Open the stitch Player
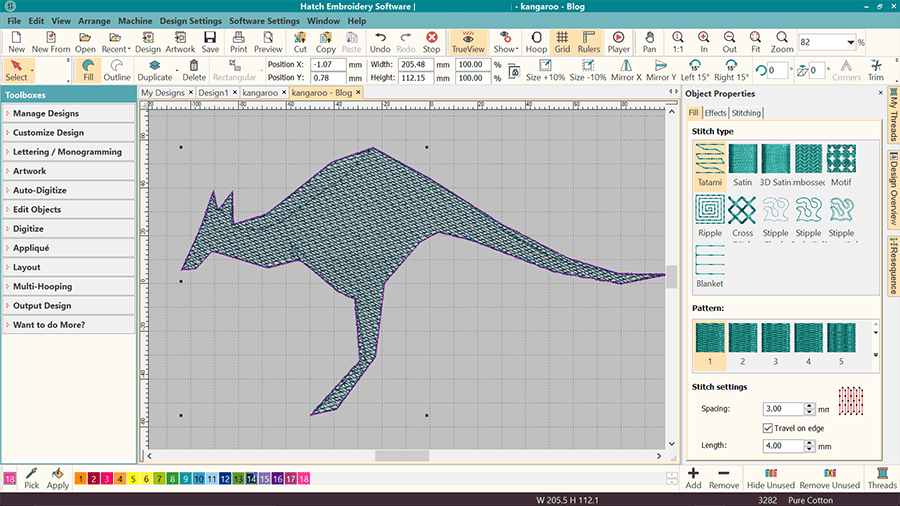Image resolution: width=900 pixels, height=506 pixels. coord(618,41)
